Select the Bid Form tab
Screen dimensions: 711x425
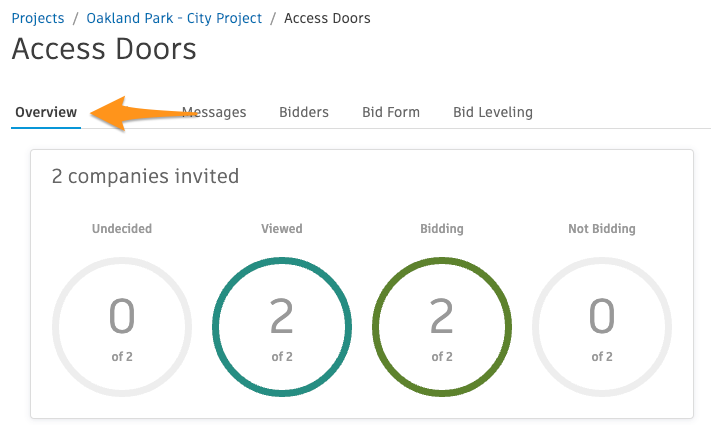(391, 112)
